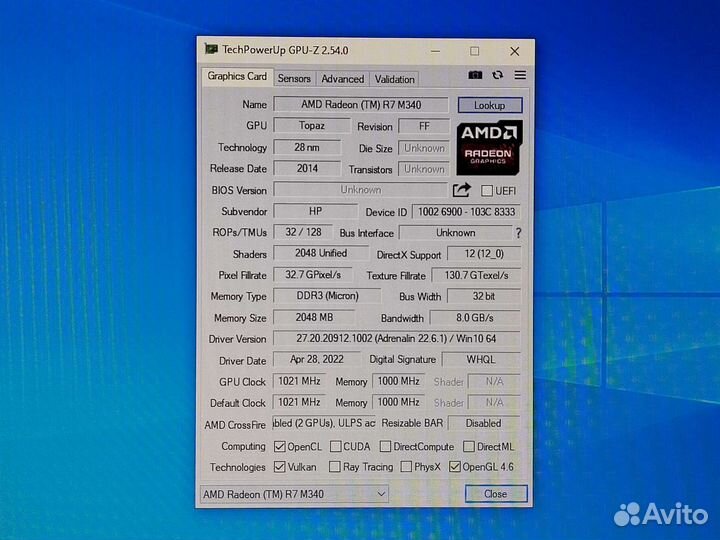Click the GPU-Z title bar app icon

click(211, 49)
